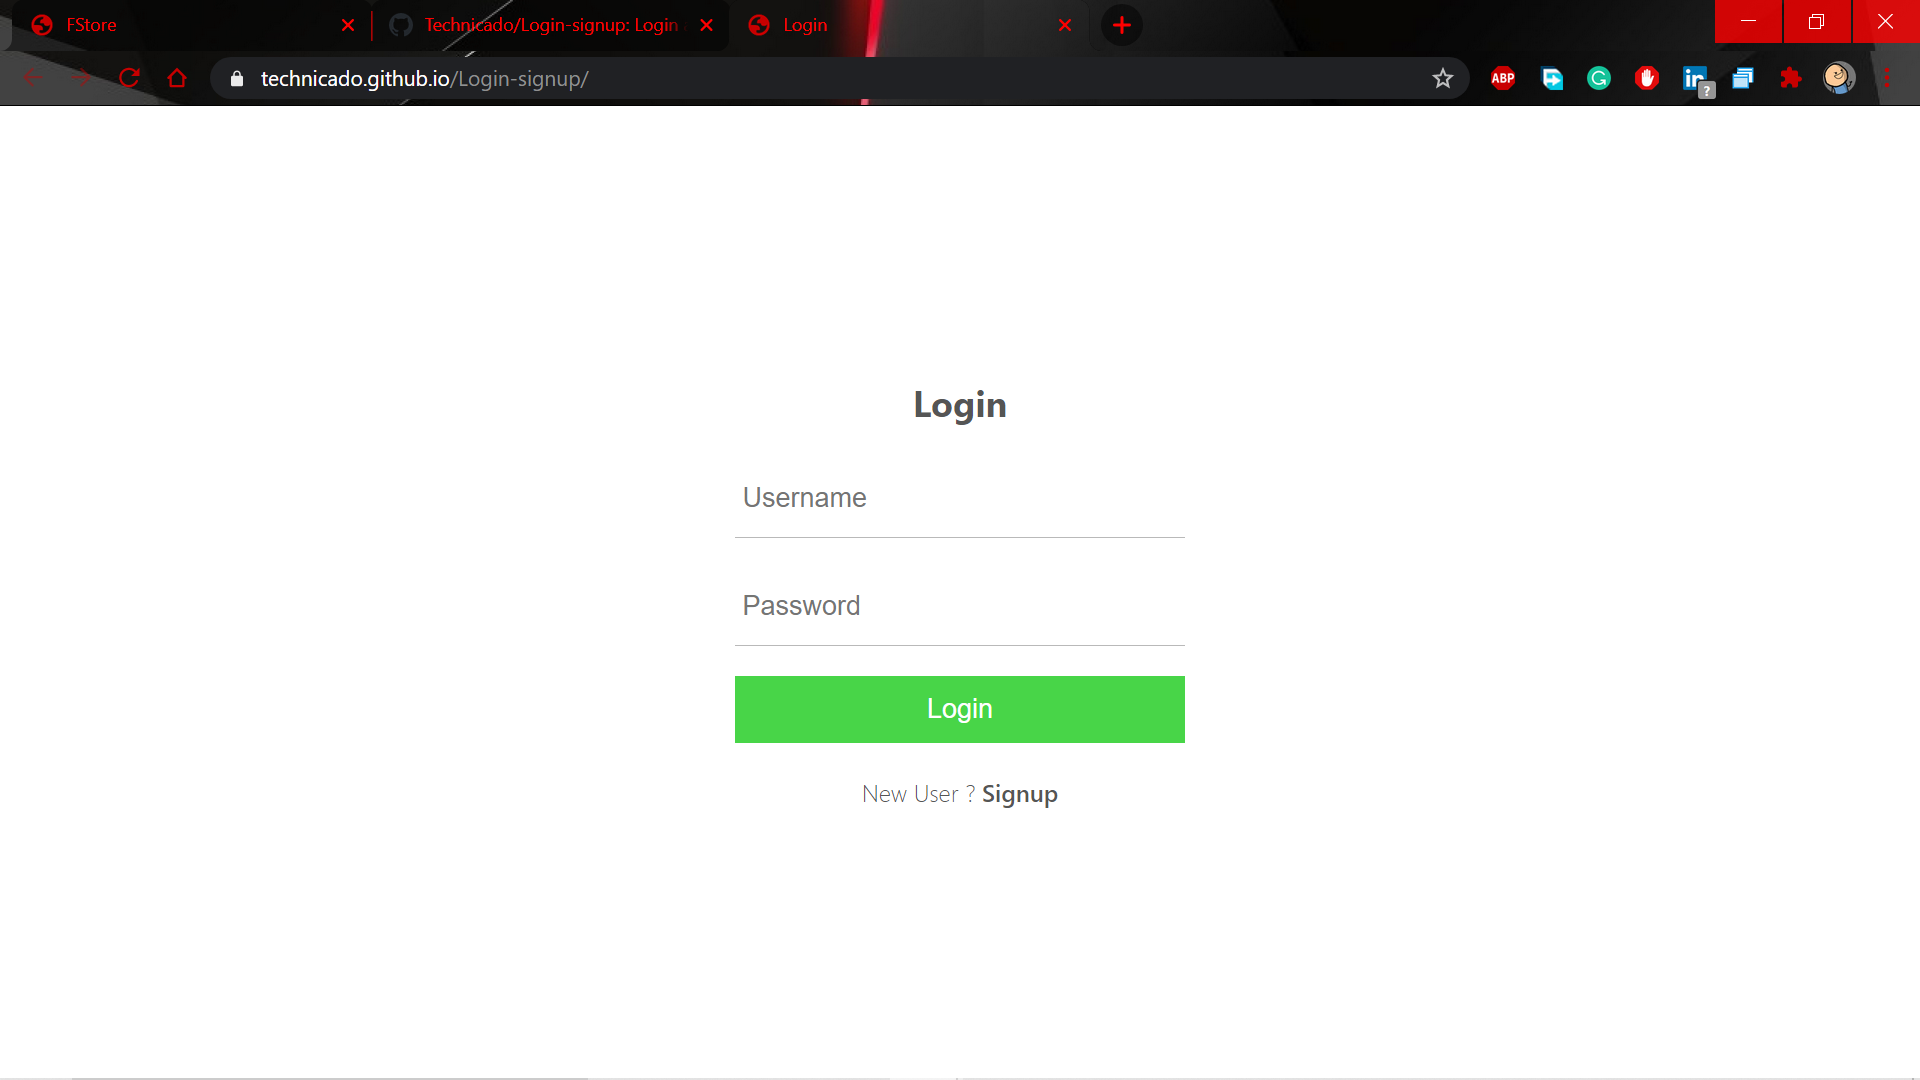The width and height of the screenshot is (1920, 1080).
Task: Open a new browser tab
Action: click(x=1122, y=25)
